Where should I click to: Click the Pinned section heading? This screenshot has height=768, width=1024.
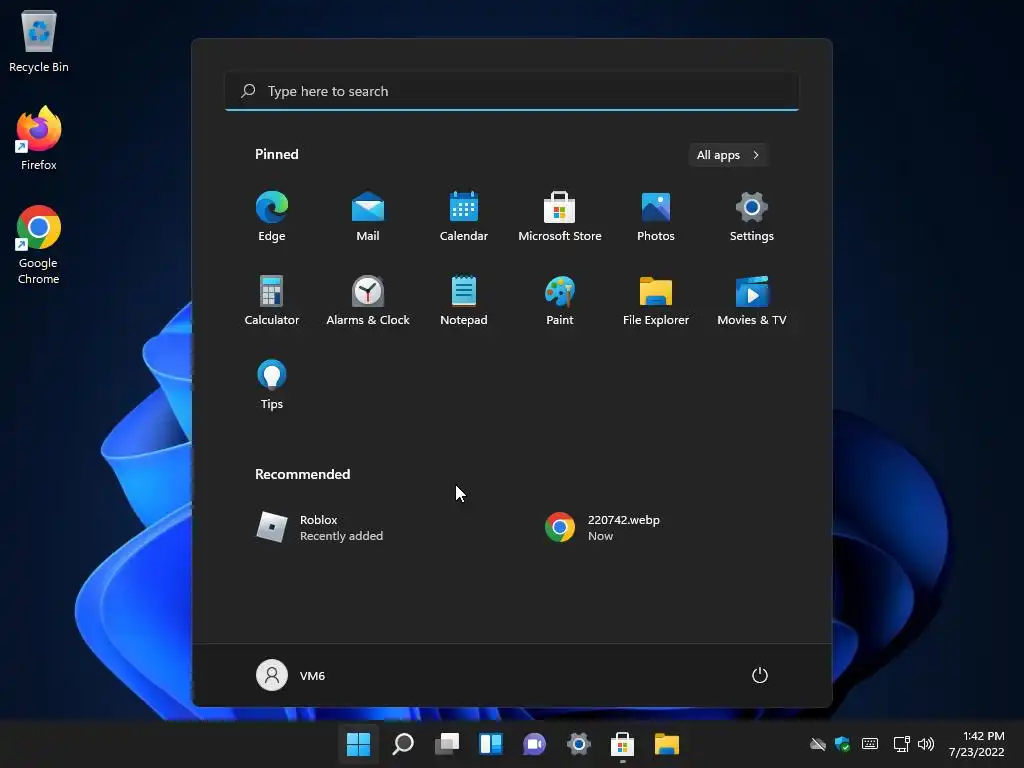277,154
